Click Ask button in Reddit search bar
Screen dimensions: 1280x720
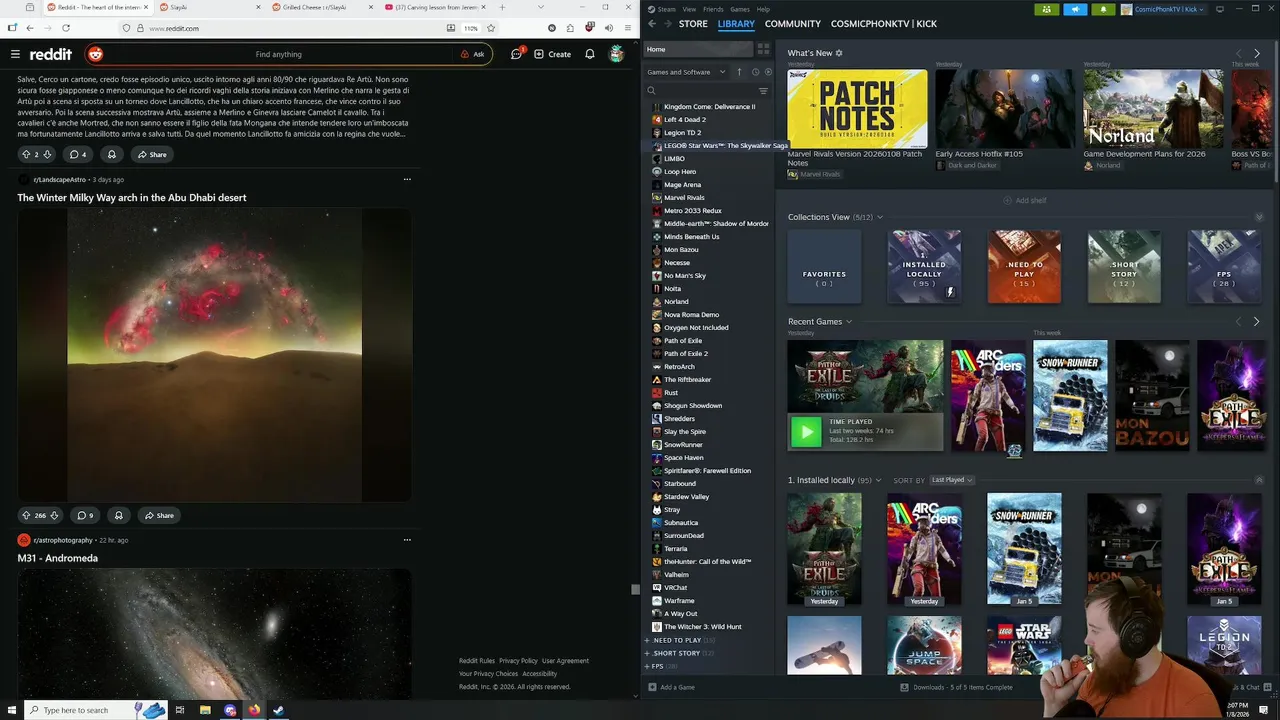click(473, 54)
